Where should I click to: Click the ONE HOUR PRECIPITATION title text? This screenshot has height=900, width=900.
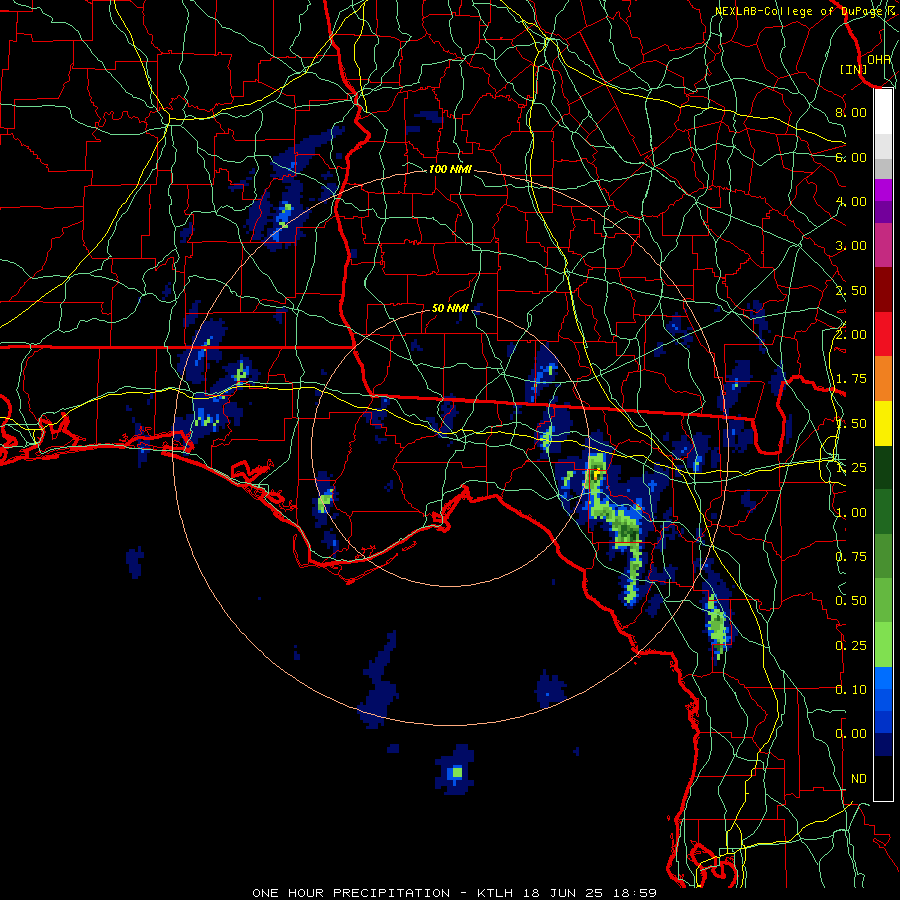click(x=351, y=893)
